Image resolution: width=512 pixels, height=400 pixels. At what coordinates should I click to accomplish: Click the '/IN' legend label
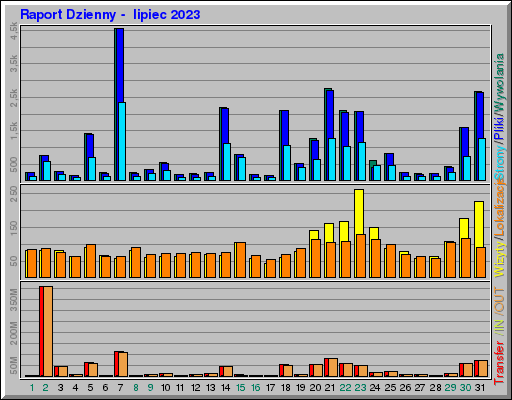[x=499, y=327]
